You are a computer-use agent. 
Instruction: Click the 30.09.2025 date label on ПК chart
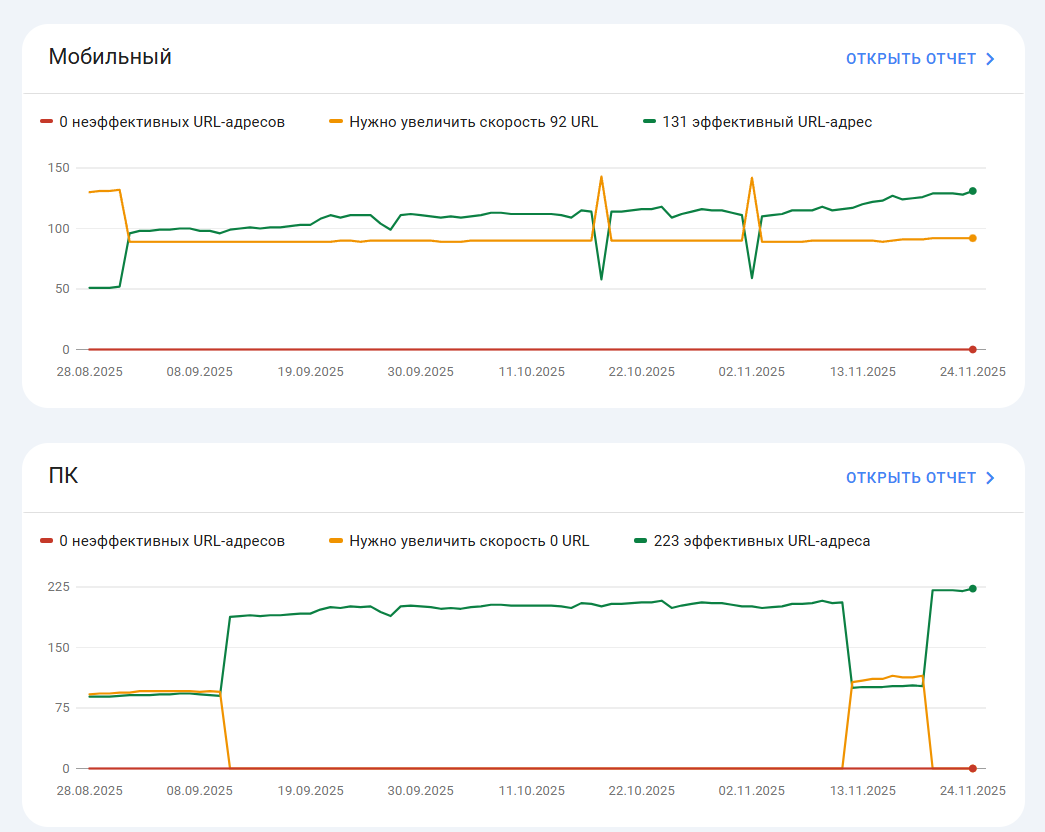click(421, 791)
